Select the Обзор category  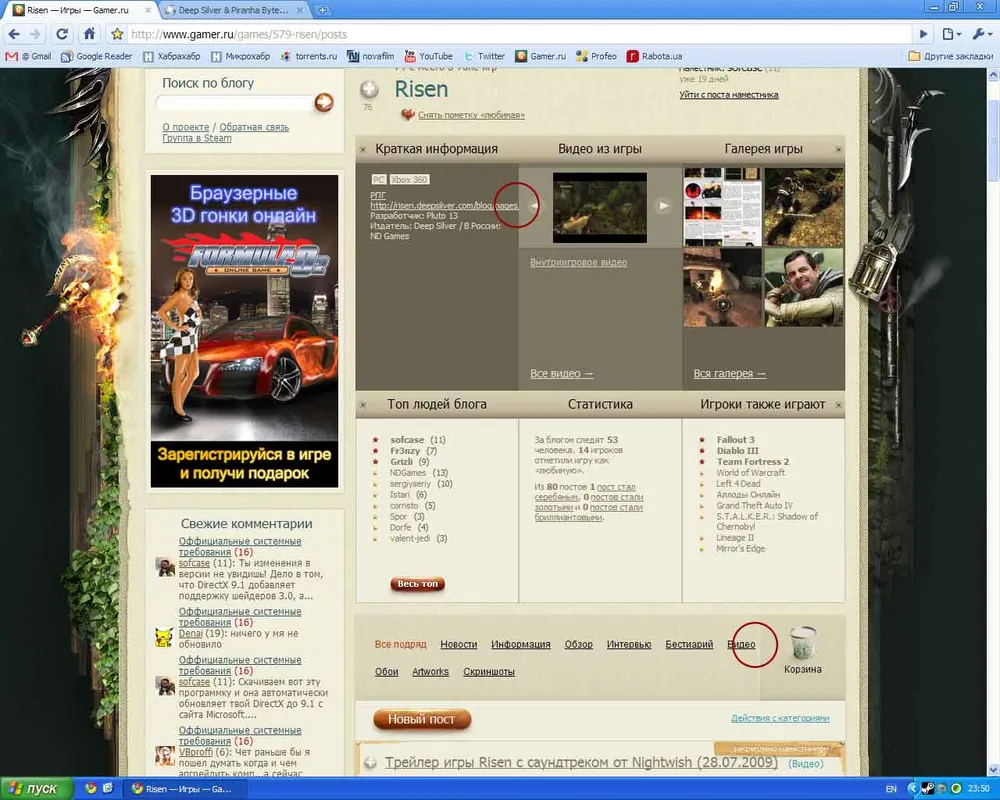pos(578,644)
